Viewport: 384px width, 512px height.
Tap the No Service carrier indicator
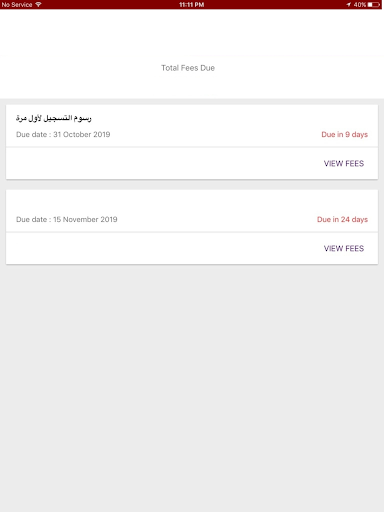(17, 5)
